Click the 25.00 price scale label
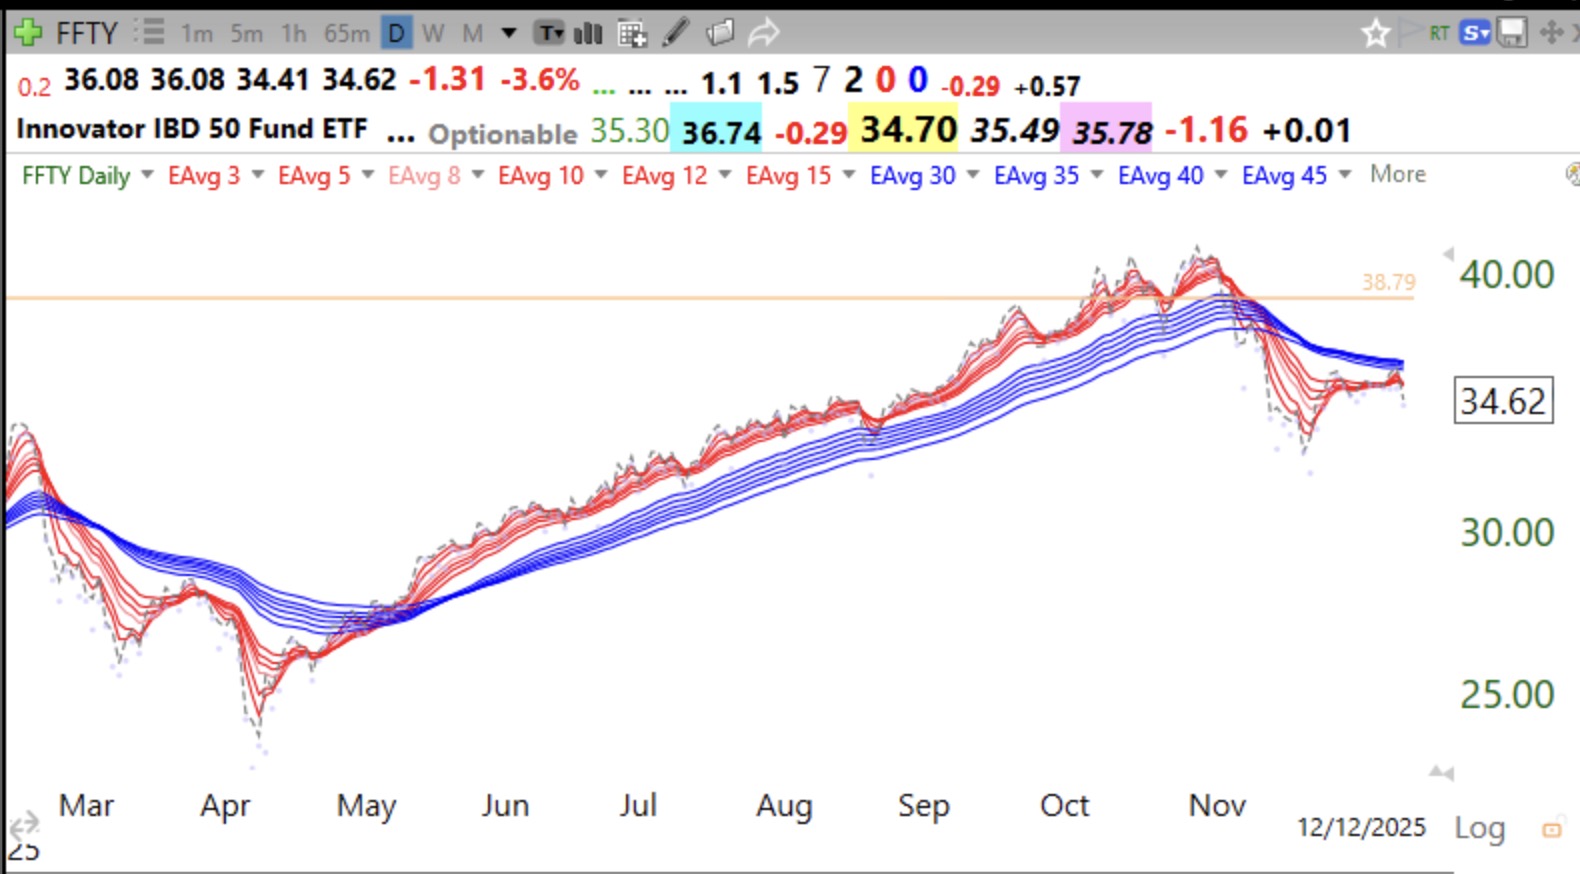 [1507, 694]
